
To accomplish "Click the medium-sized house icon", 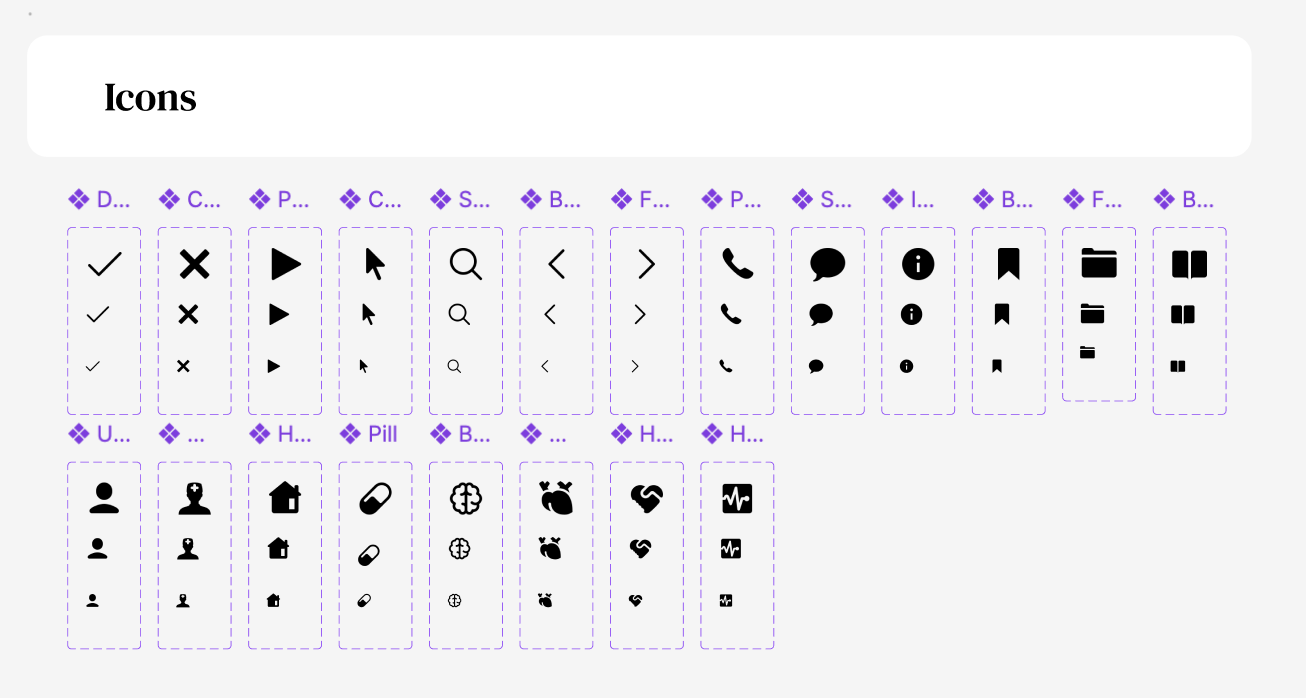I will tap(279, 548).
